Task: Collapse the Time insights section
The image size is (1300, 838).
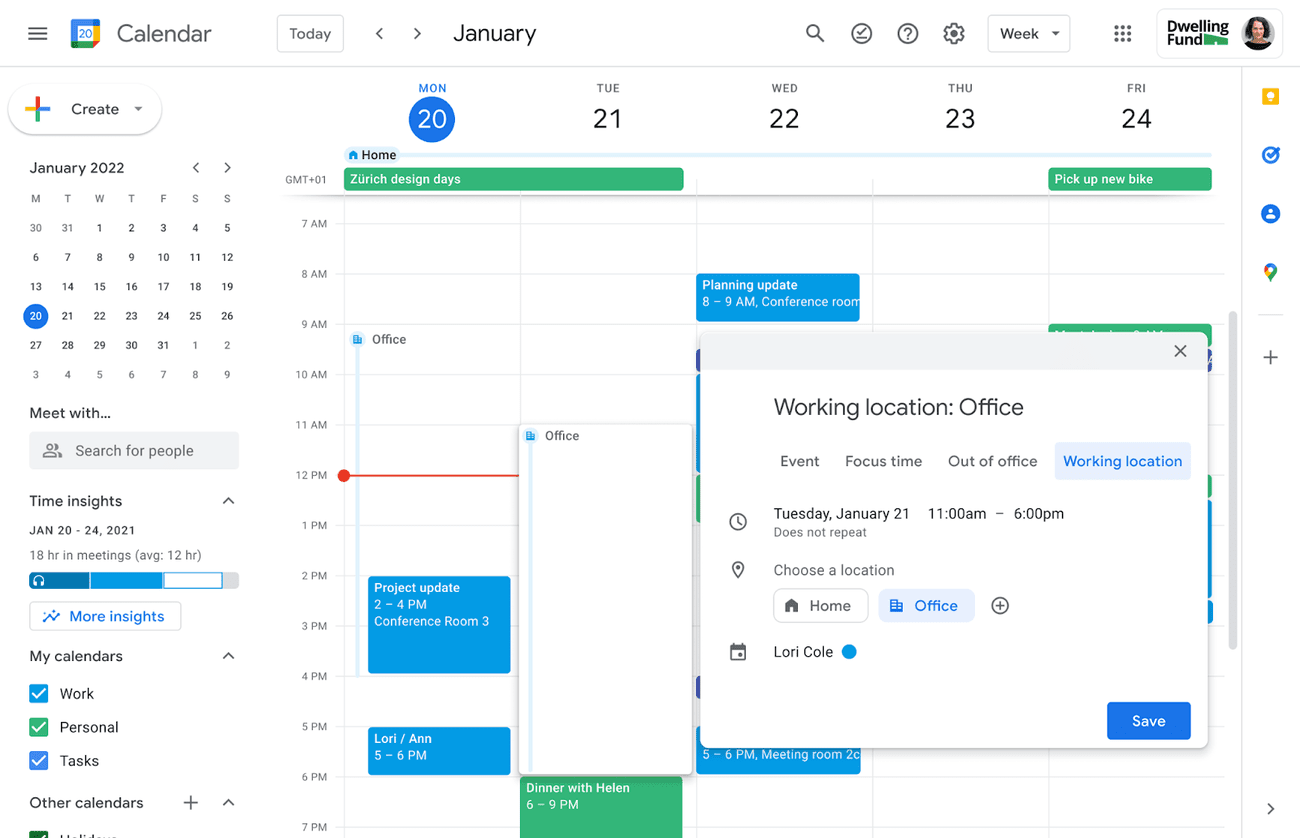Action: pyautogui.click(x=228, y=500)
